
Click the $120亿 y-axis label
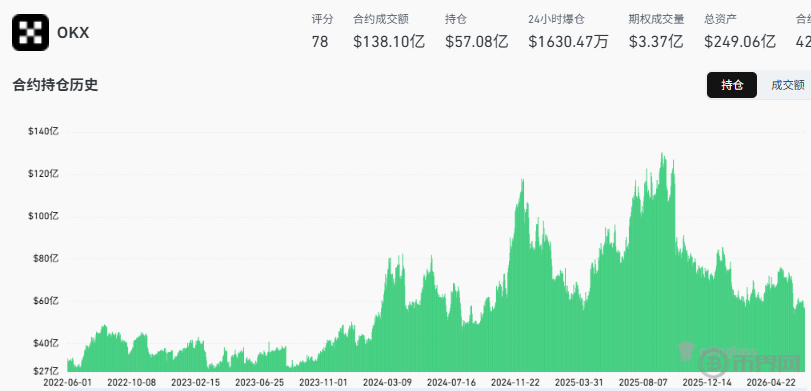pos(43,174)
